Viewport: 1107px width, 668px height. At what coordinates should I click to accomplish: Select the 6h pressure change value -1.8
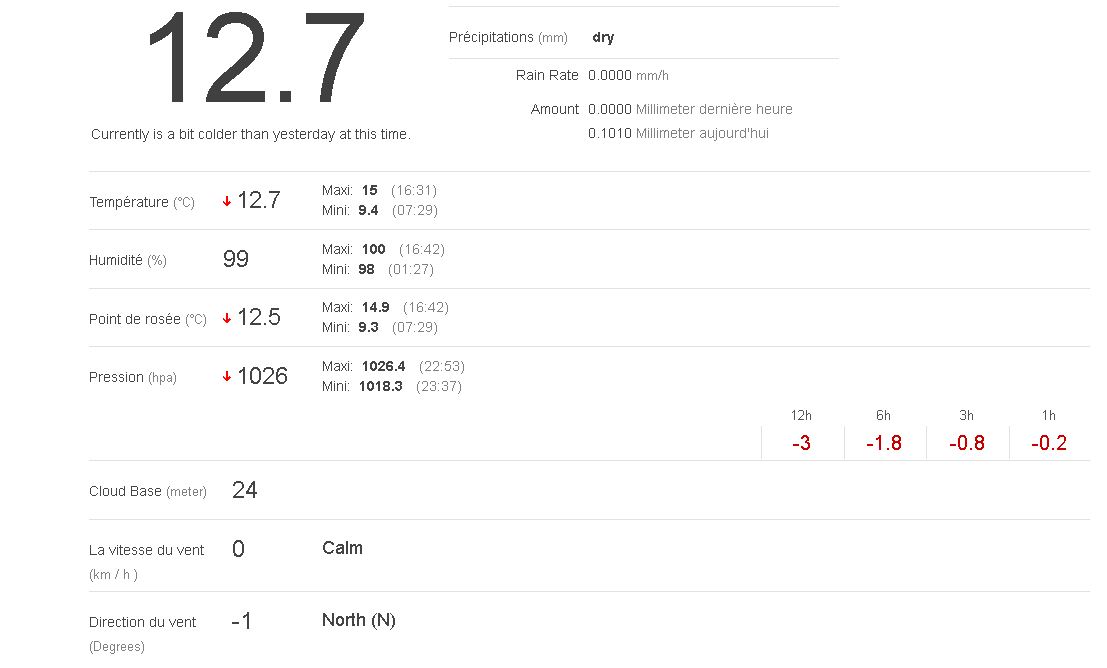click(x=884, y=443)
